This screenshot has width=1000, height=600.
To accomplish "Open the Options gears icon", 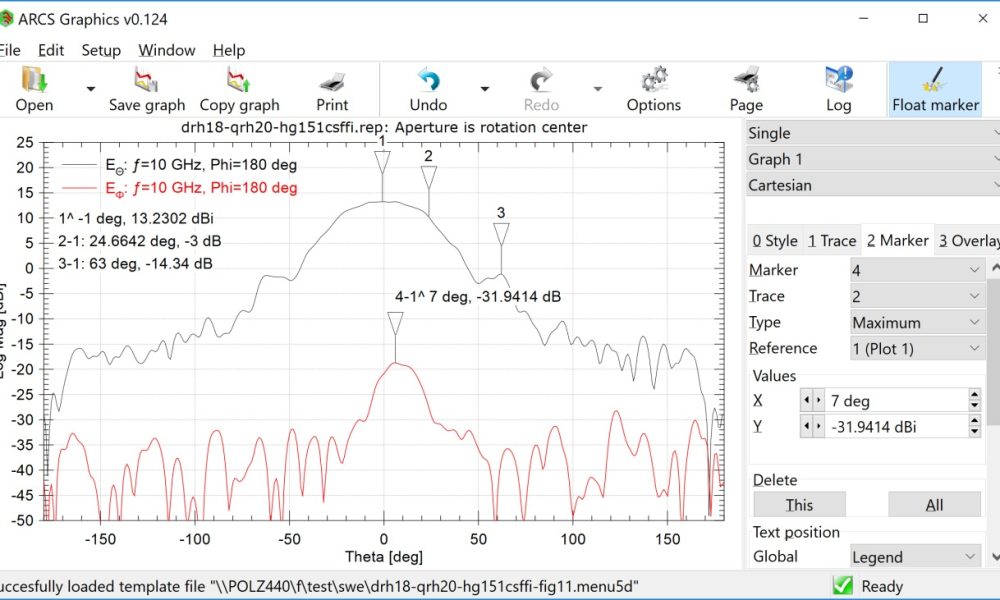I will [x=654, y=80].
